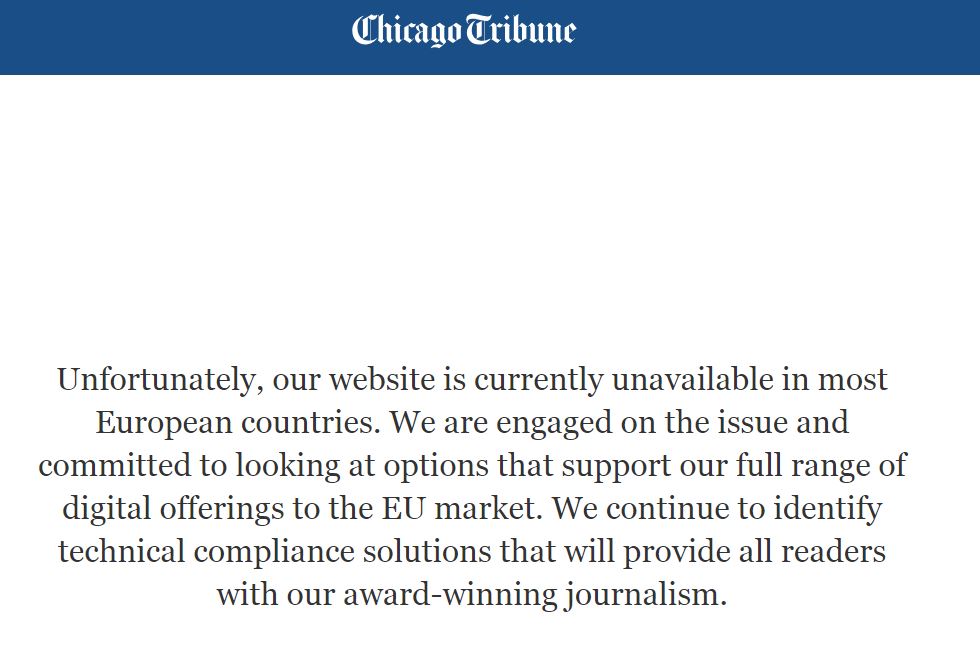Screen dimensions: 980x669
Task: Click the word "website" in the notice
Action: (x=382, y=380)
